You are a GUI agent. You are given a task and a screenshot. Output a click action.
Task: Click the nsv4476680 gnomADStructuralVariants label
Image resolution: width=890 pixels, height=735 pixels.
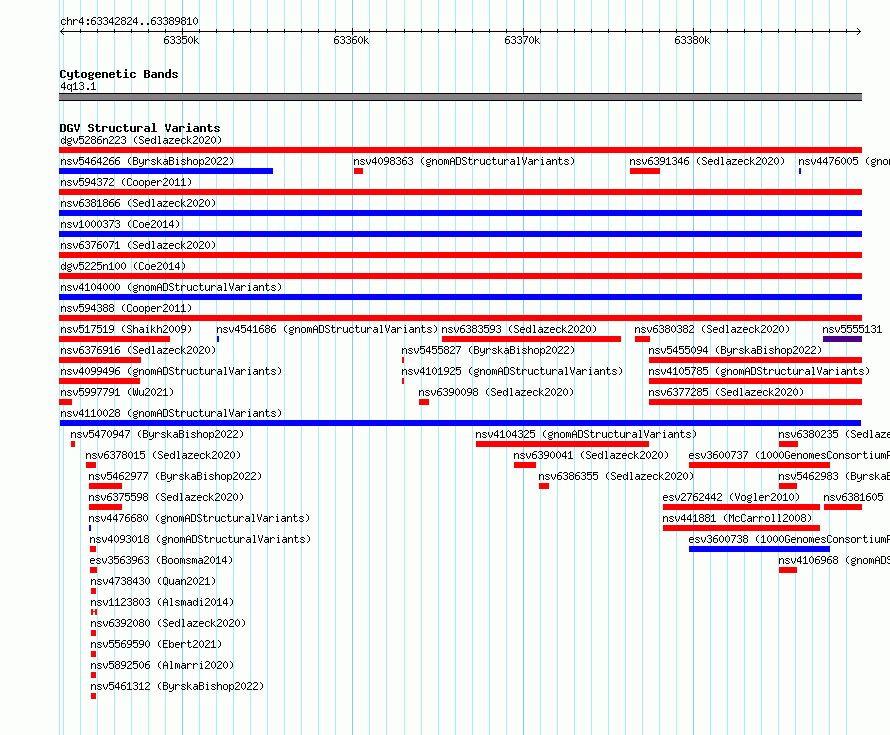point(199,518)
